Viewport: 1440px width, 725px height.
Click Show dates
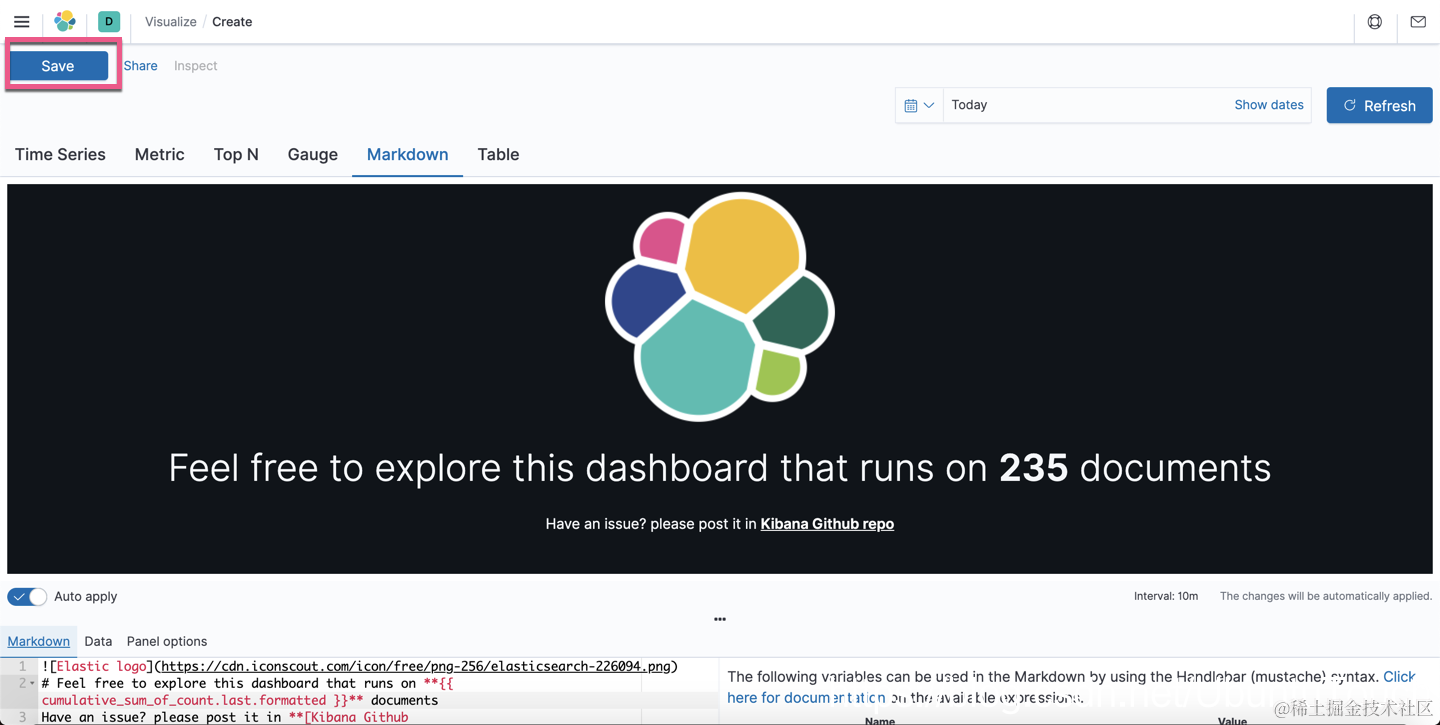[1268, 105]
